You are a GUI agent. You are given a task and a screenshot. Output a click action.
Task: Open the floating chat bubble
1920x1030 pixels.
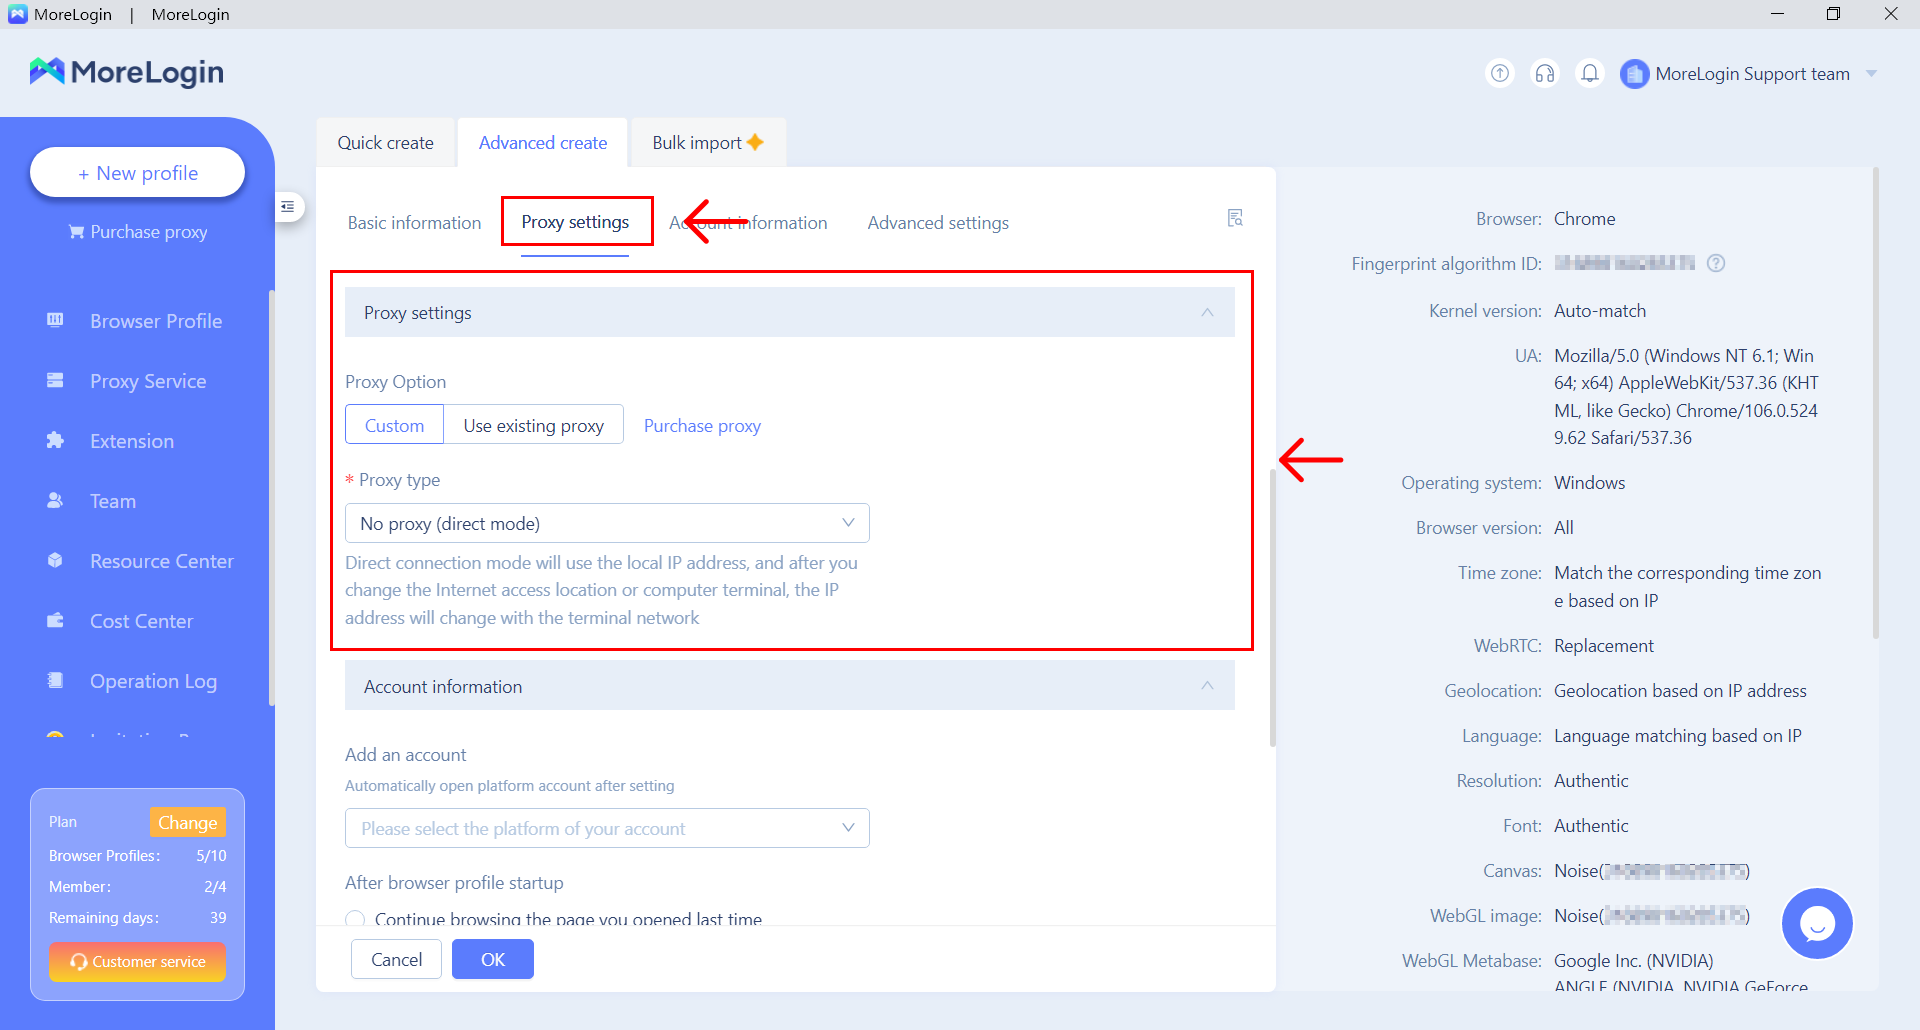(x=1816, y=923)
